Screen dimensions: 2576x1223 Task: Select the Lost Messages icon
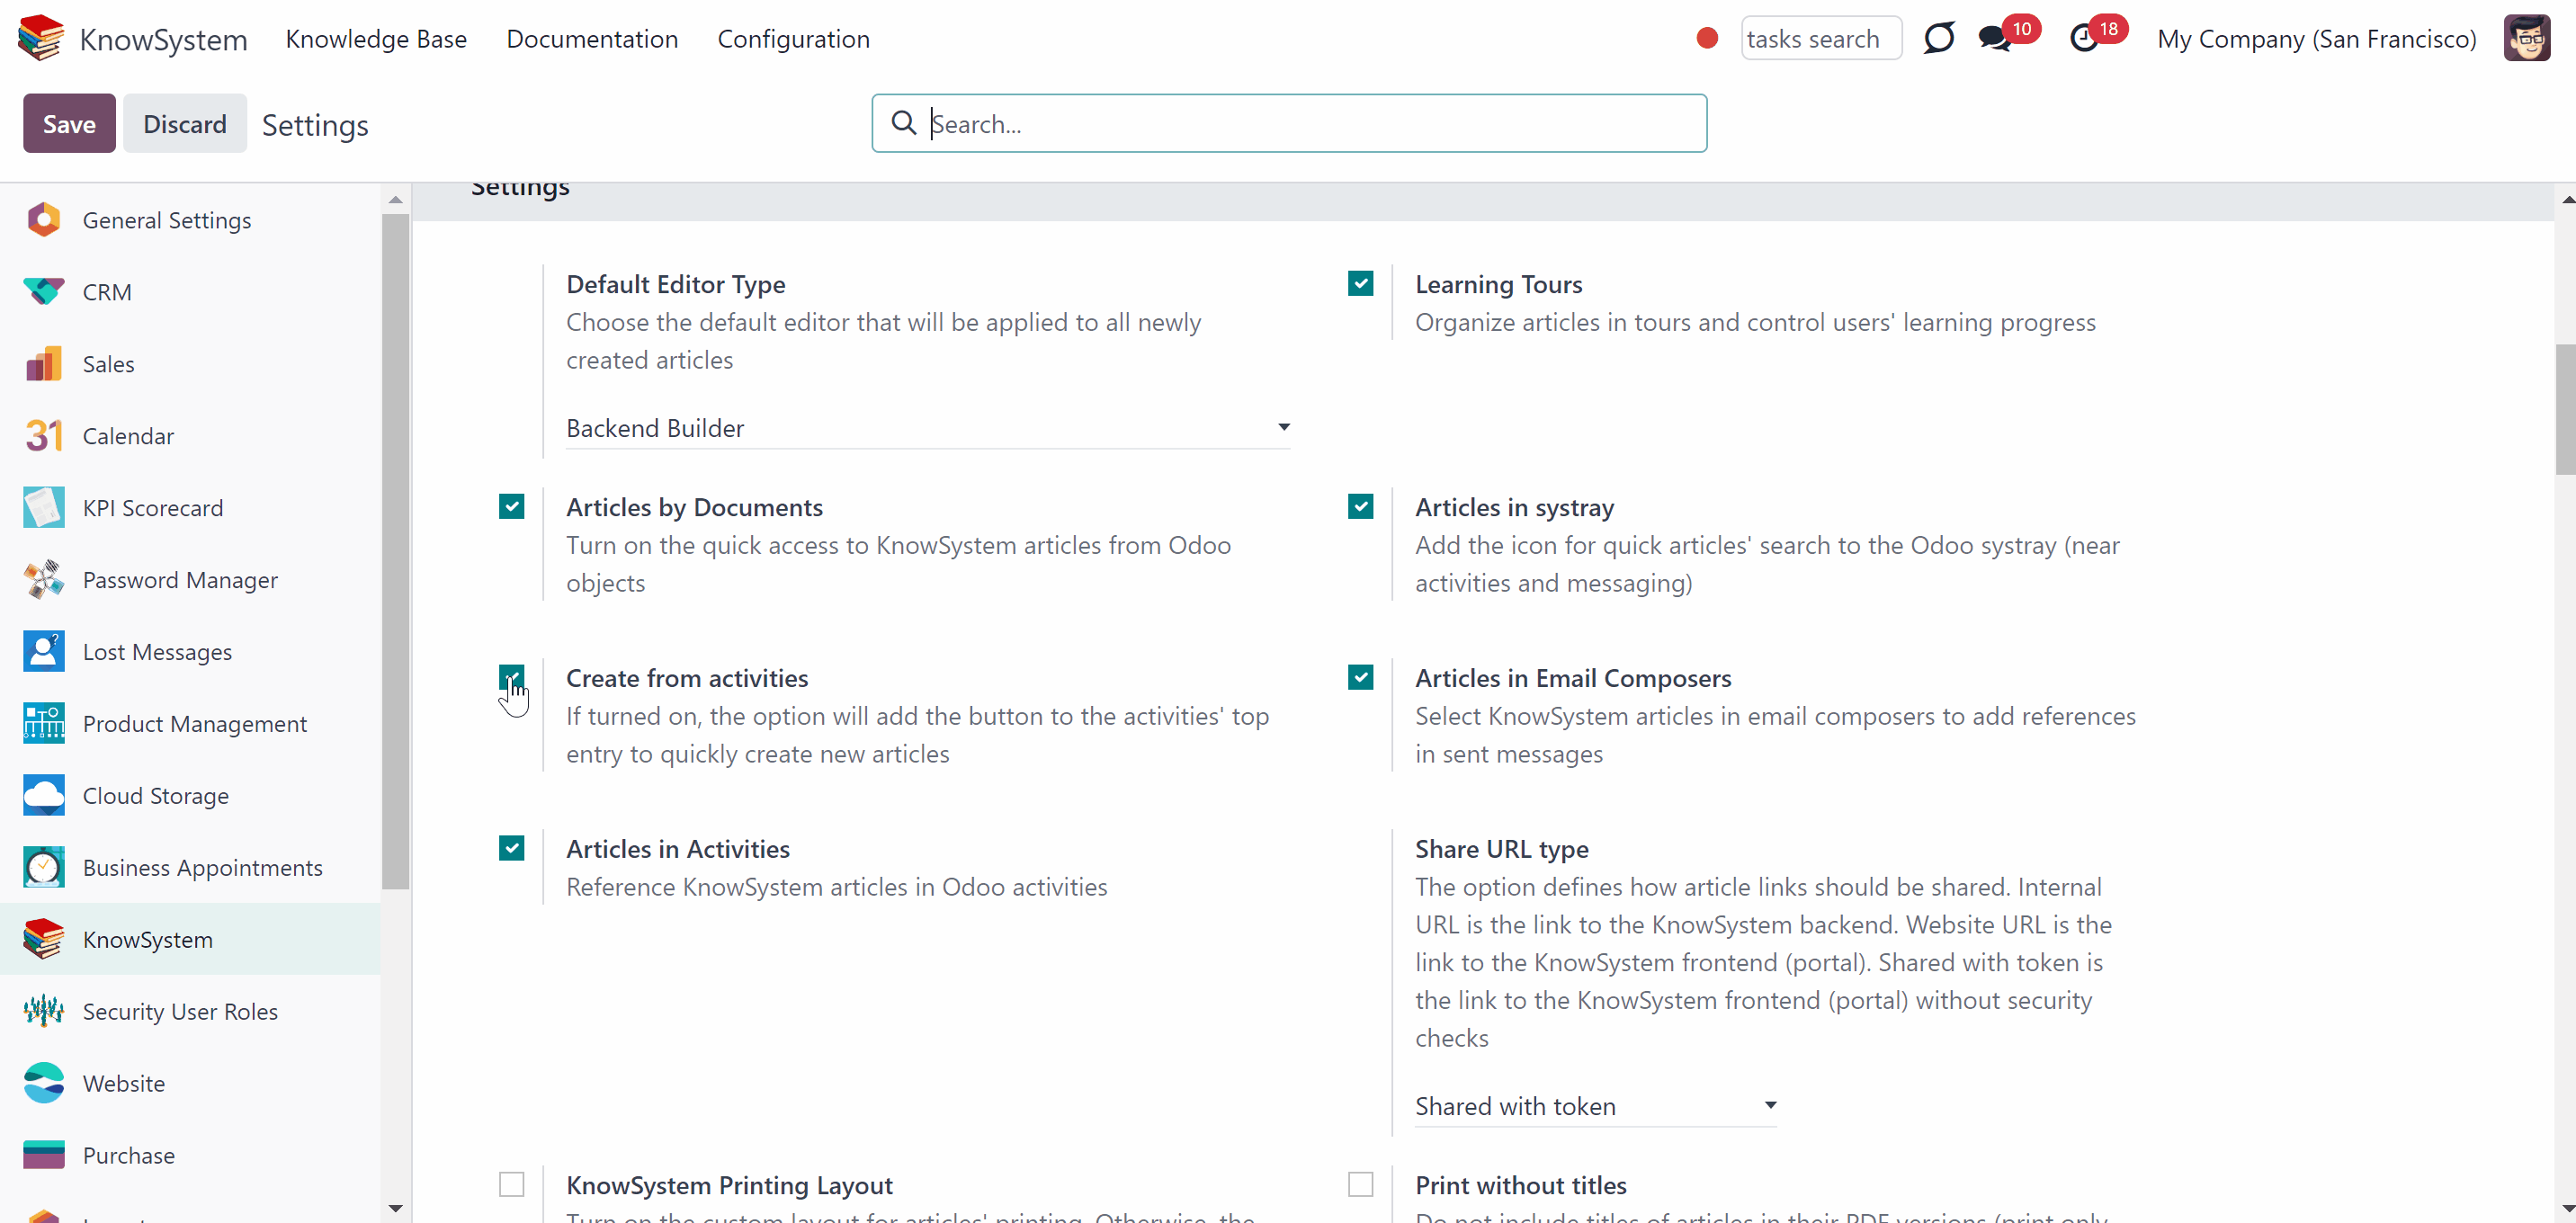(44, 652)
